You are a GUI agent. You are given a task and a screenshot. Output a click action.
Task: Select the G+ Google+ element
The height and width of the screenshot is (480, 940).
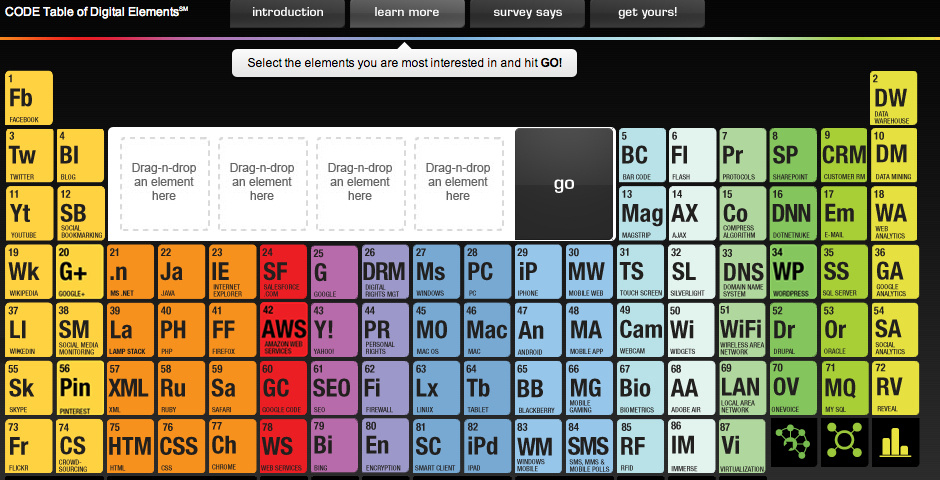(80, 271)
